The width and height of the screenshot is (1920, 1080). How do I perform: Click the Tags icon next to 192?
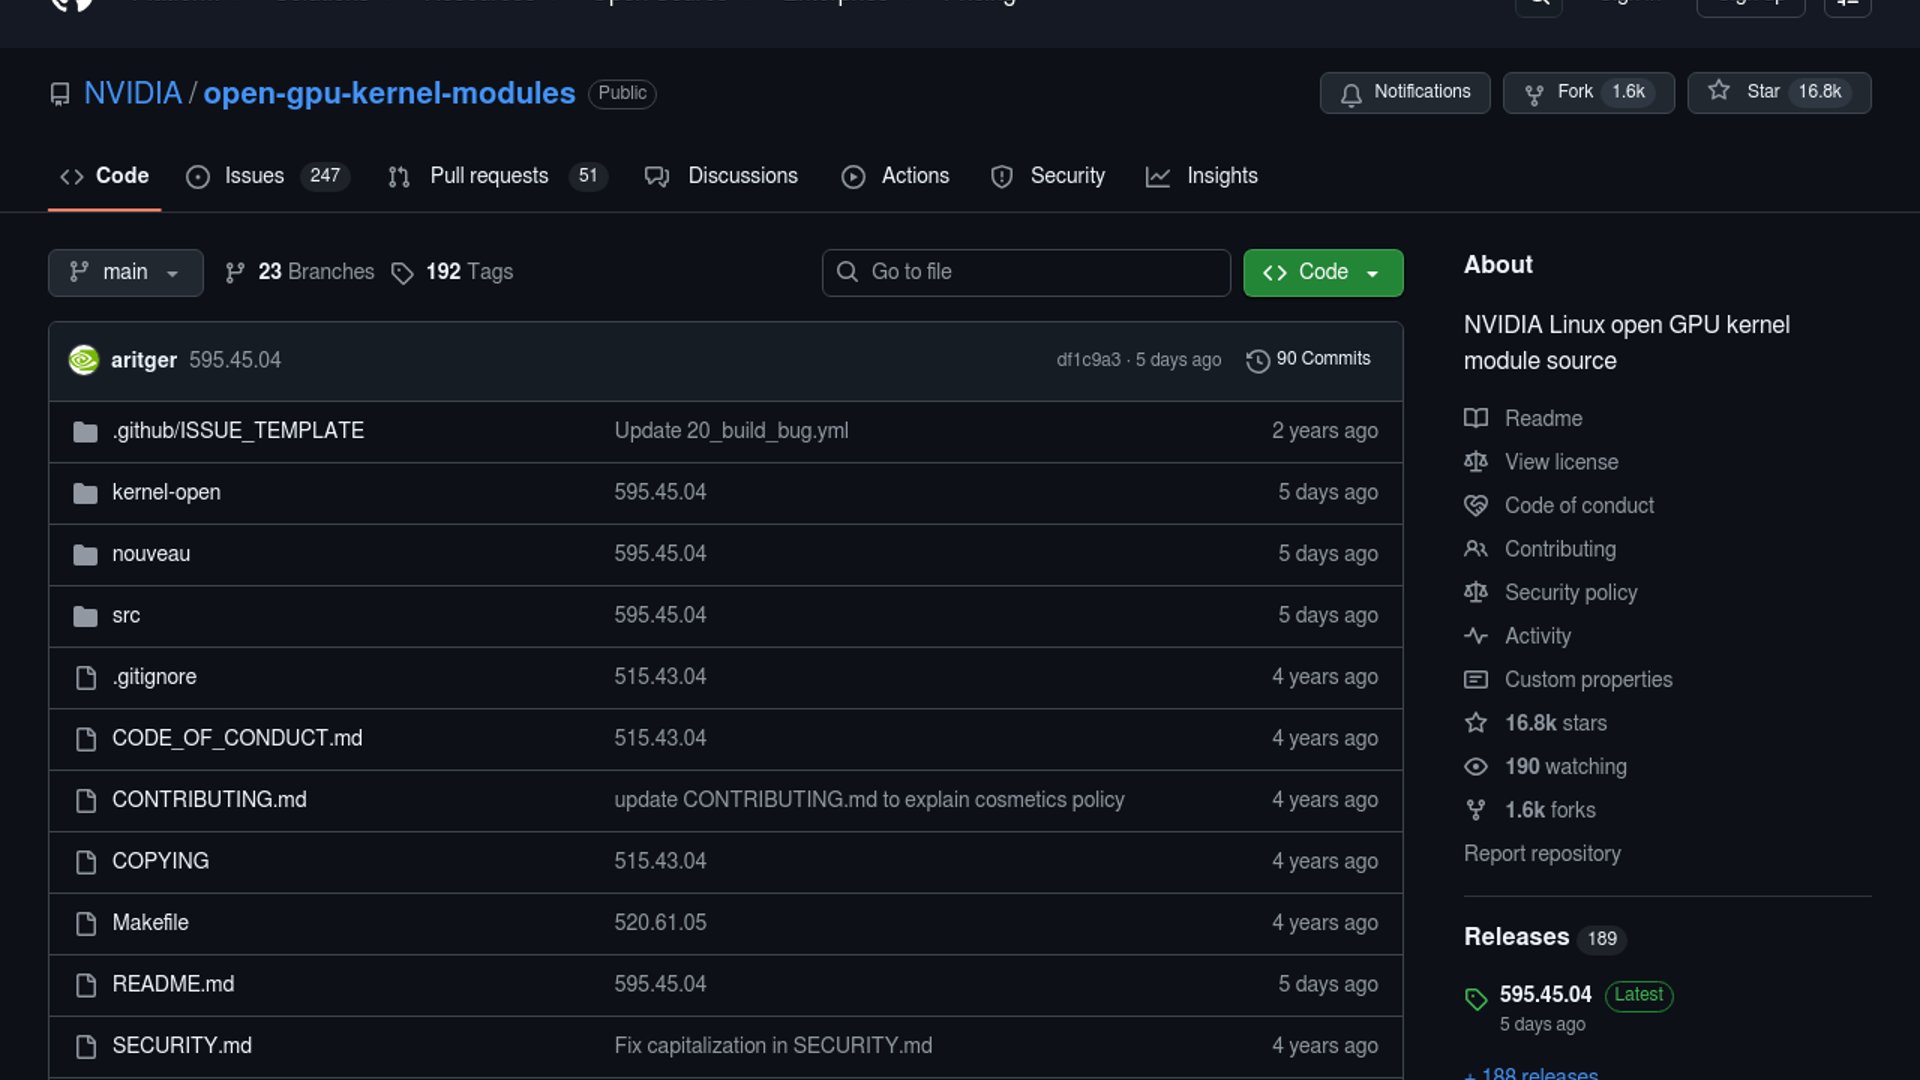402,273
